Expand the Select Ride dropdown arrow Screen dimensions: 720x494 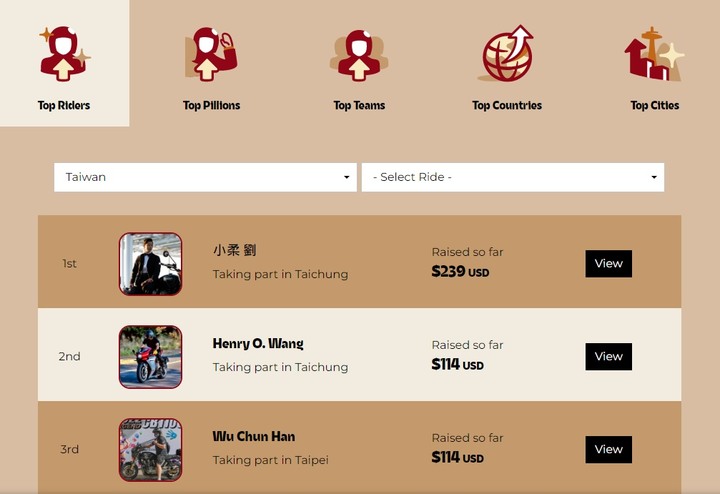(x=654, y=177)
